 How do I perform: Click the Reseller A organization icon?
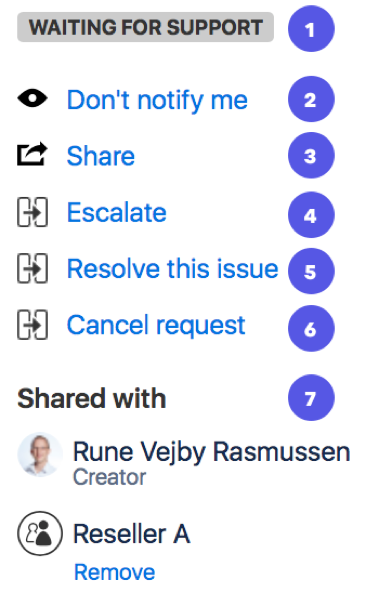[40, 533]
